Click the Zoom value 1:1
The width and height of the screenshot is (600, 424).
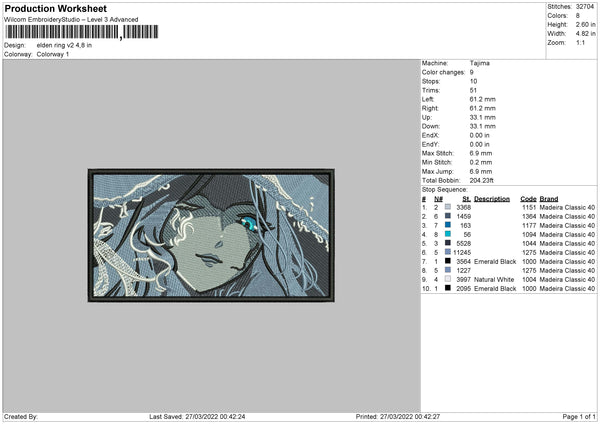click(580, 42)
